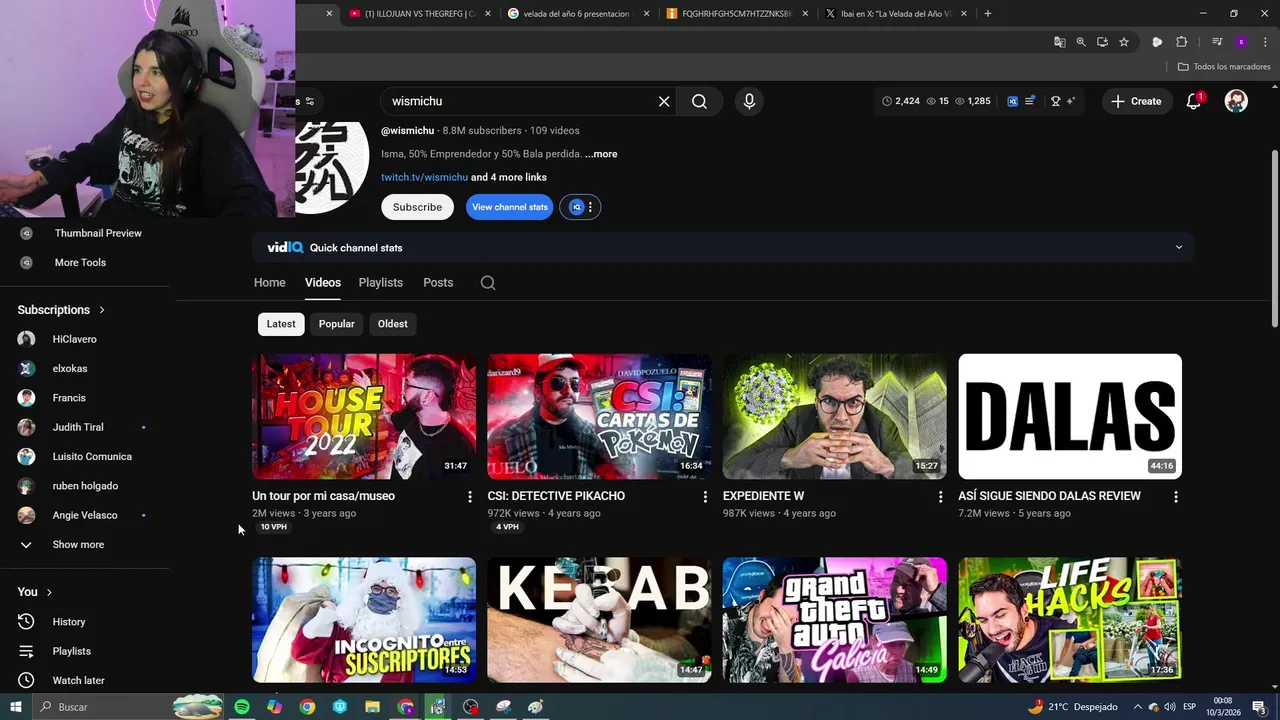Expand channel description with ...more
This screenshot has width=1280, height=720.
[601, 154]
